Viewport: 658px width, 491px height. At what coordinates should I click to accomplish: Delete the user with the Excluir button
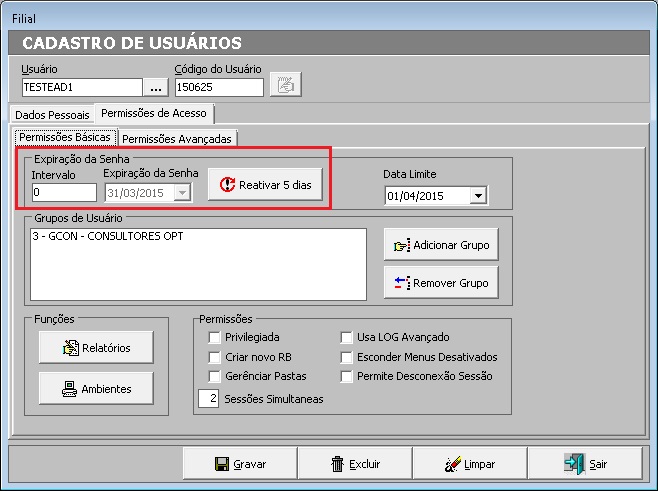coord(355,464)
